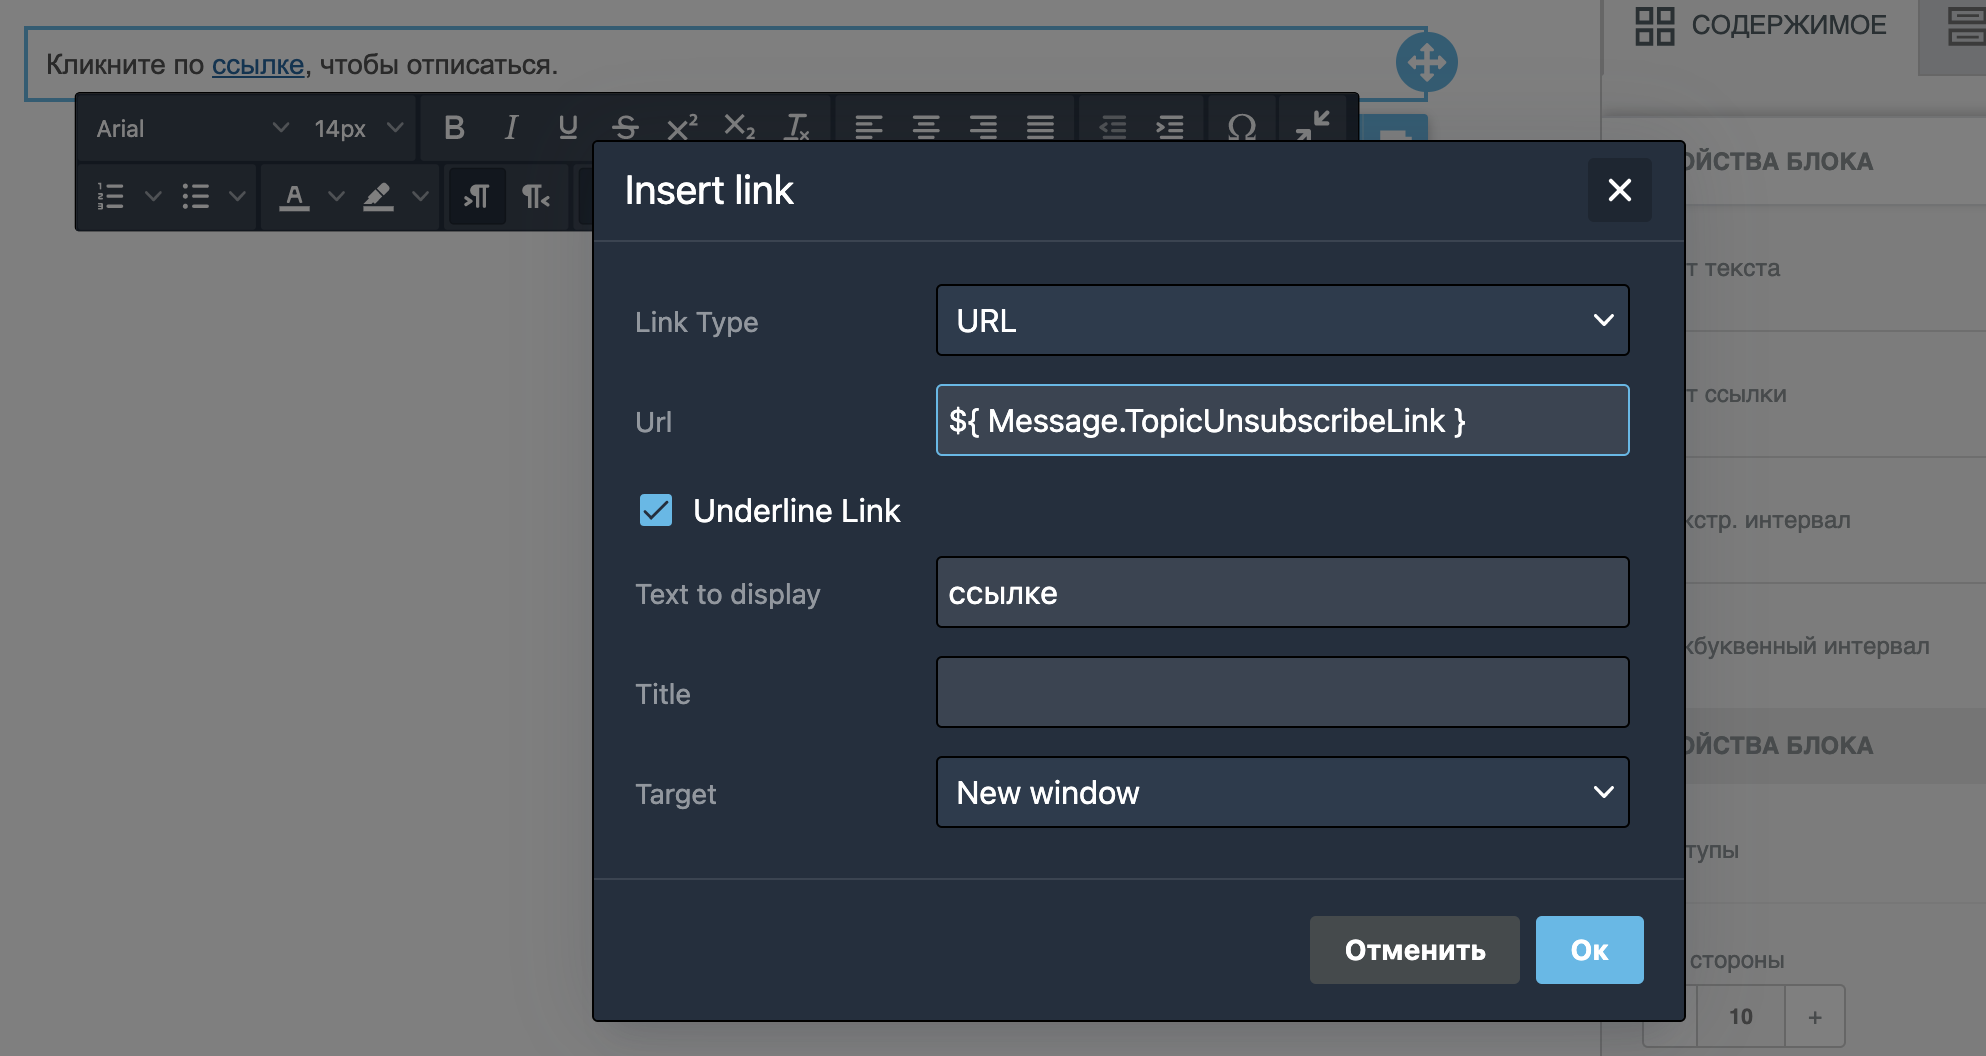Screen dimensions: 1986x1056
Task: Apply subscript formatting
Action: [x=739, y=128]
